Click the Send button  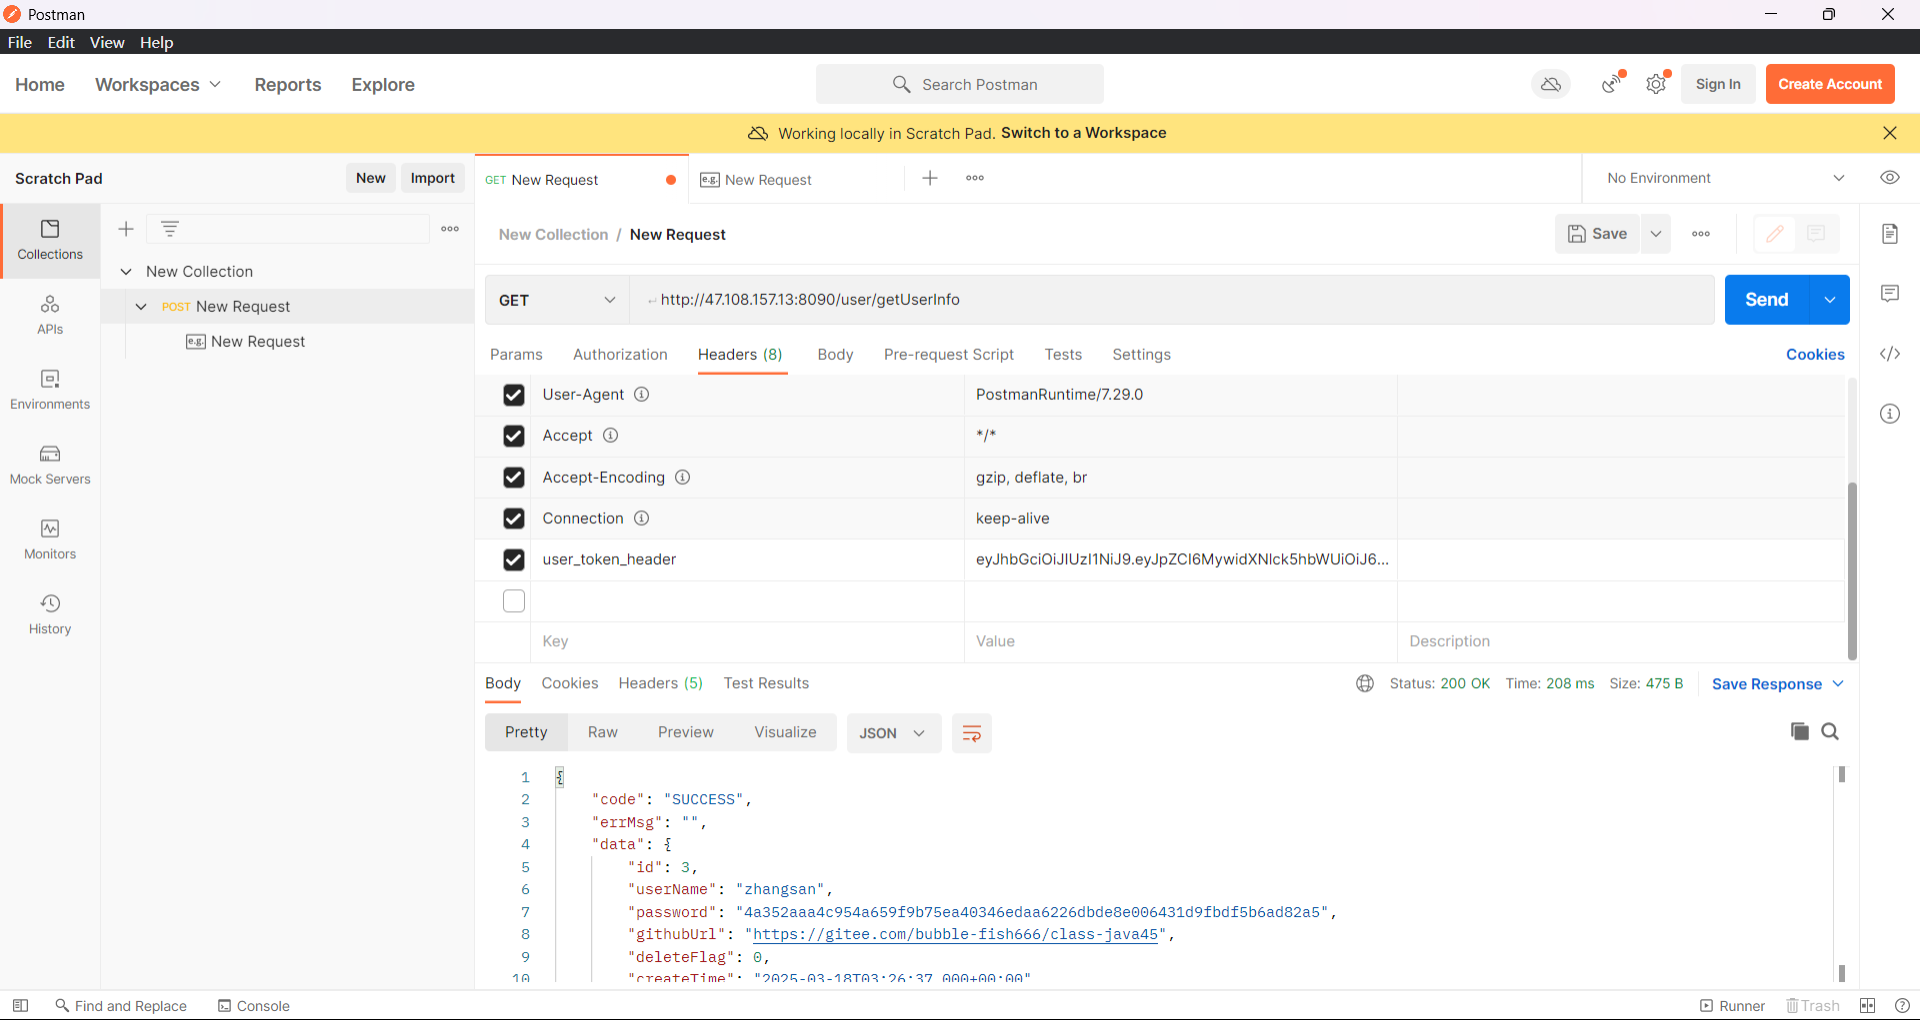tap(1767, 300)
